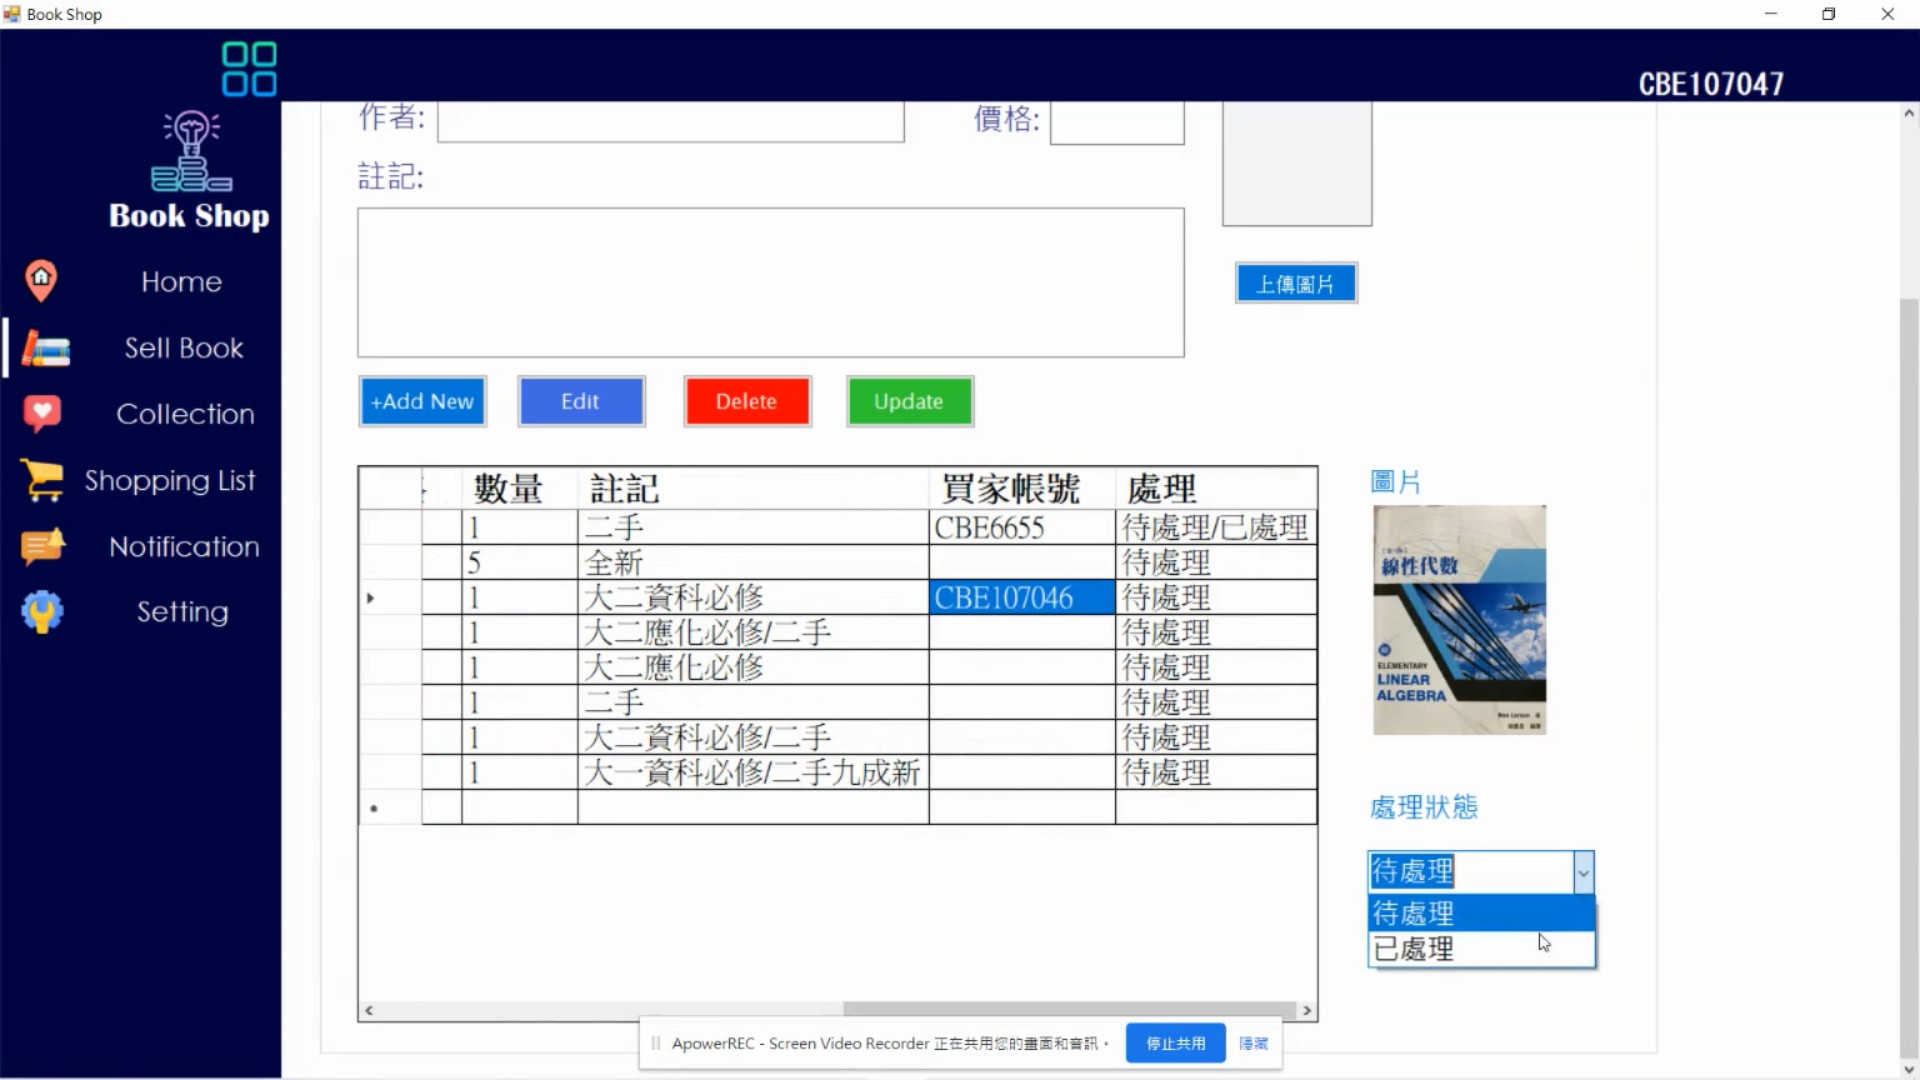
Task: Click the Notification chat icon
Action: 43,547
